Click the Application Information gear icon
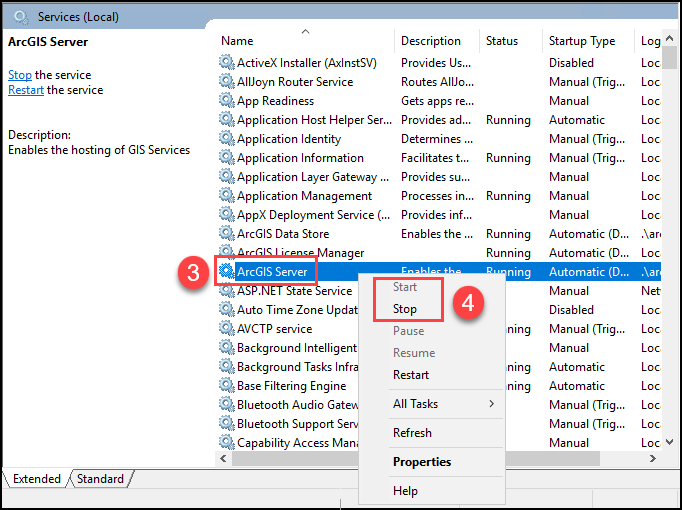 pyautogui.click(x=226, y=157)
